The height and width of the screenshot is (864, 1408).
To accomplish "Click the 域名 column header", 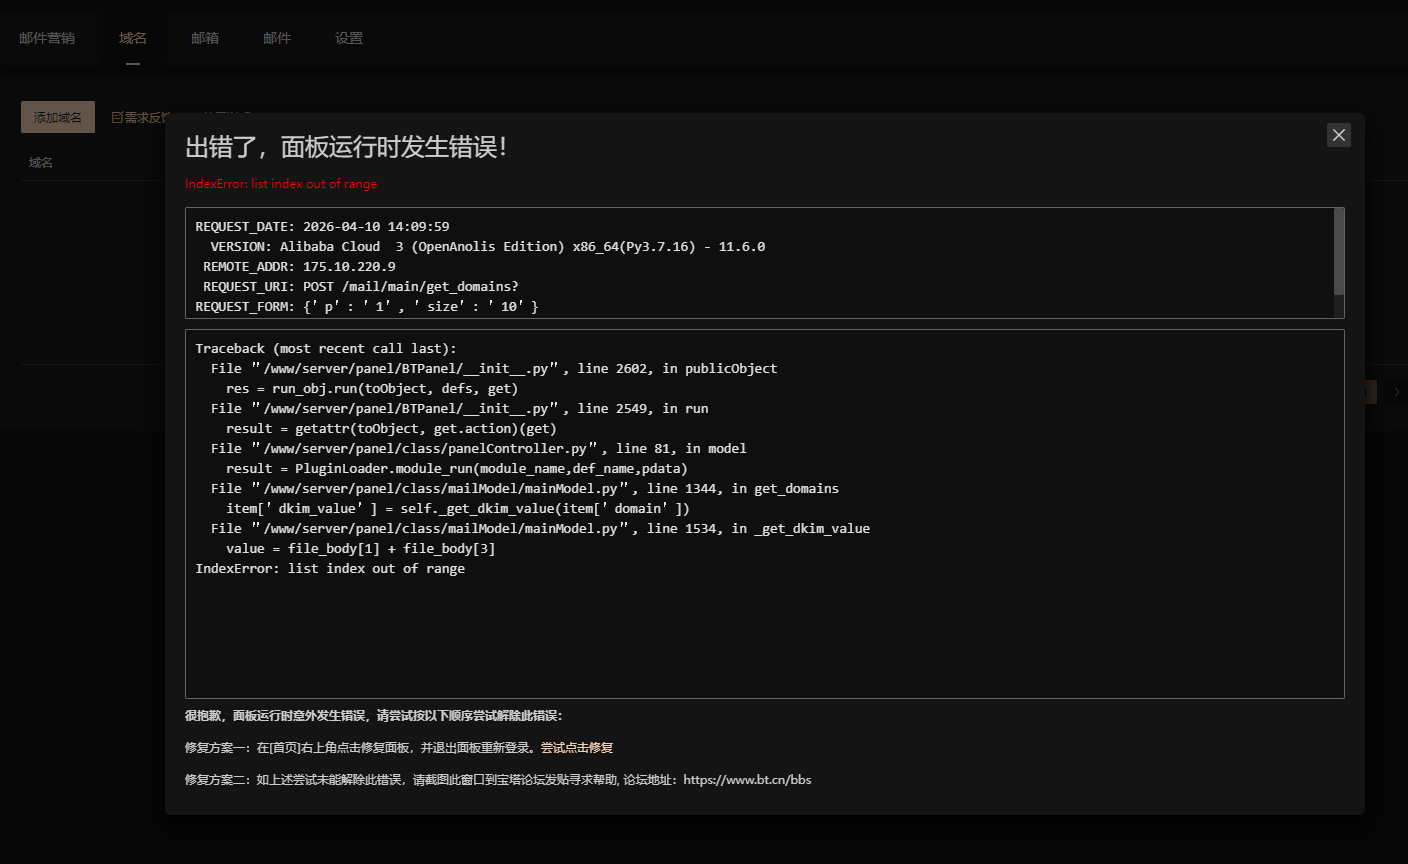I will click(x=41, y=161).
